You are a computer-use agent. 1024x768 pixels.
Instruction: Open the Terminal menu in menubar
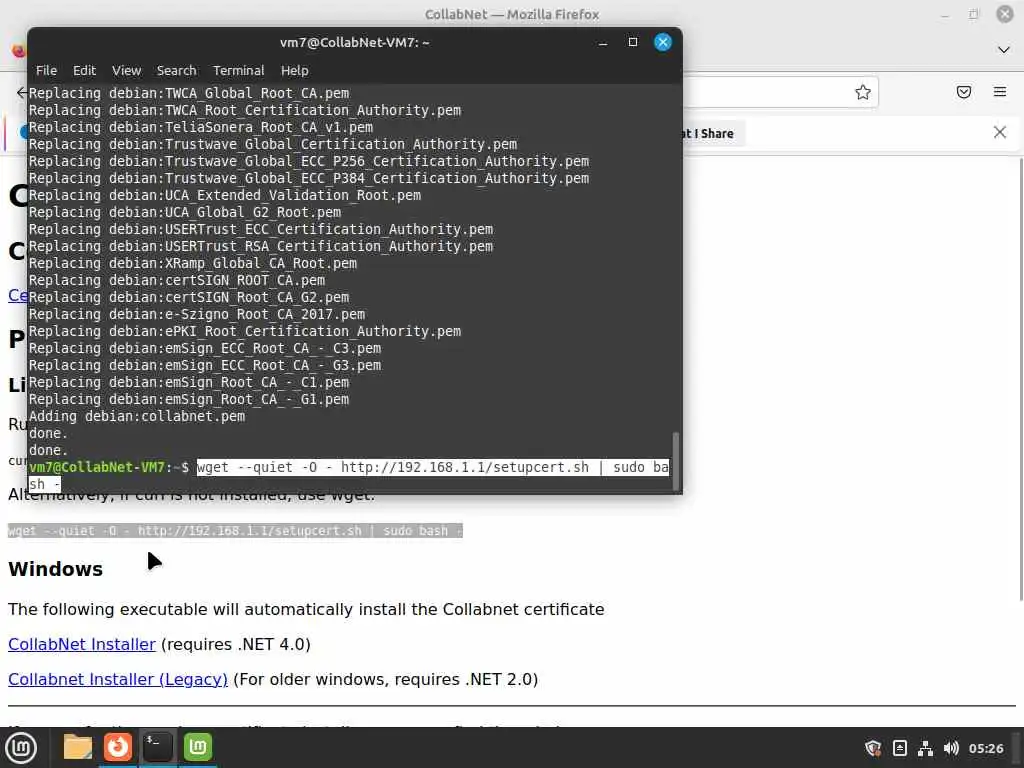tap(238, 71)
